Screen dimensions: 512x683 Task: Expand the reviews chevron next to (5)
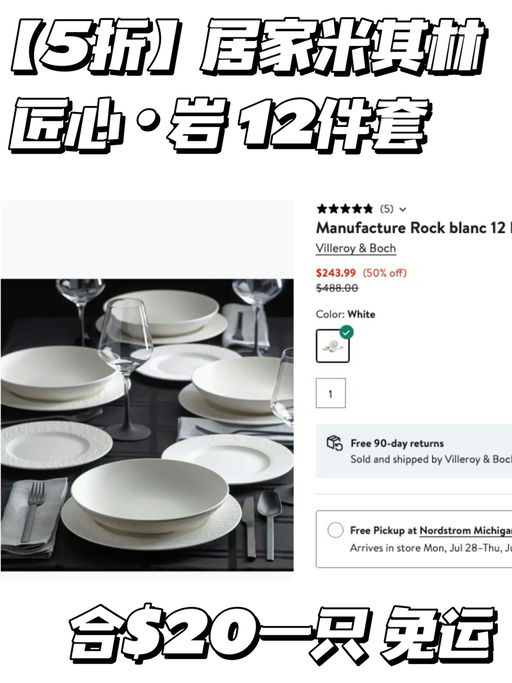click(x=403, y=210)
